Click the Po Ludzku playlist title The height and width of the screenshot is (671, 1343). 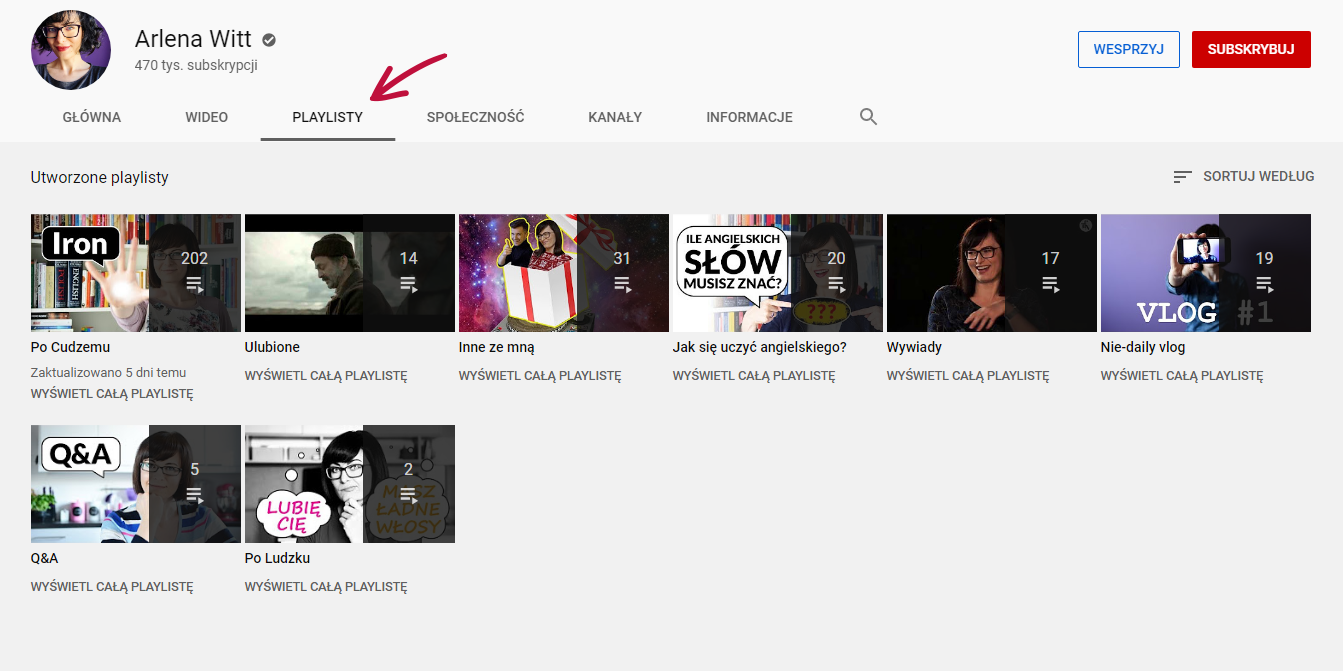278,558
